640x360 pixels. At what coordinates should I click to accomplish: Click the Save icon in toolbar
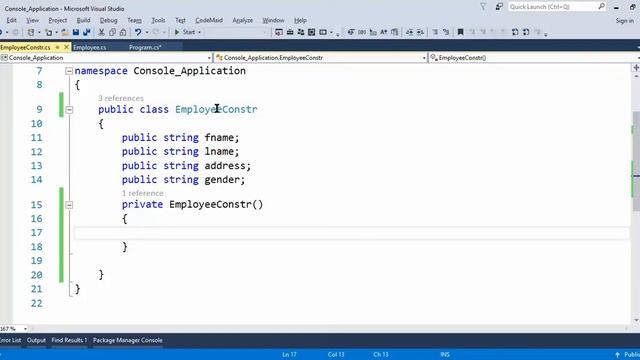point(76,32)
